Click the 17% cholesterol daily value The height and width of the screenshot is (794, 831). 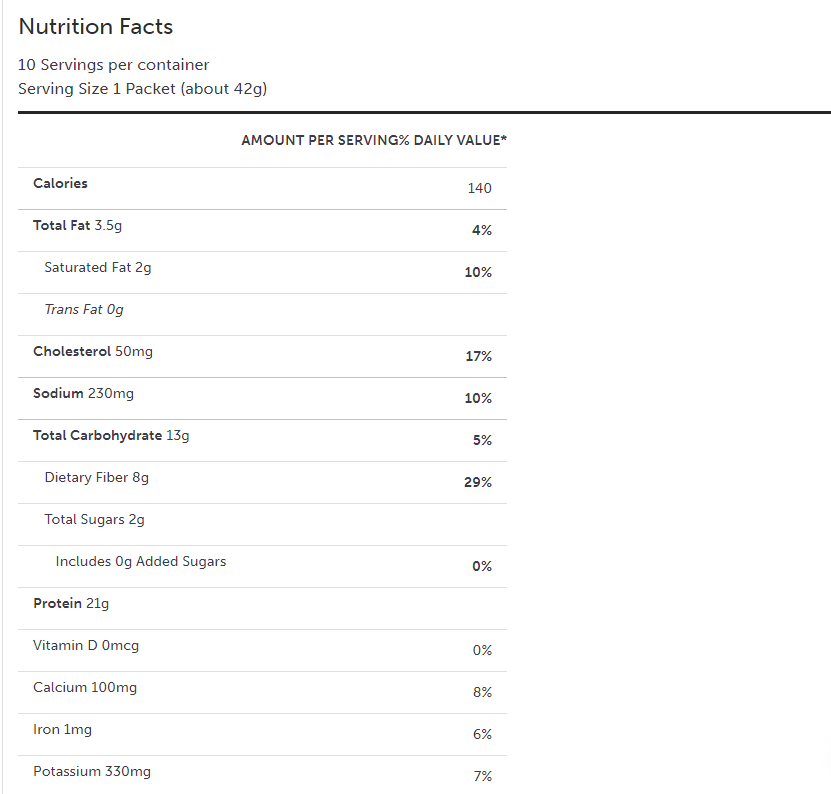(x=478, y=356)
